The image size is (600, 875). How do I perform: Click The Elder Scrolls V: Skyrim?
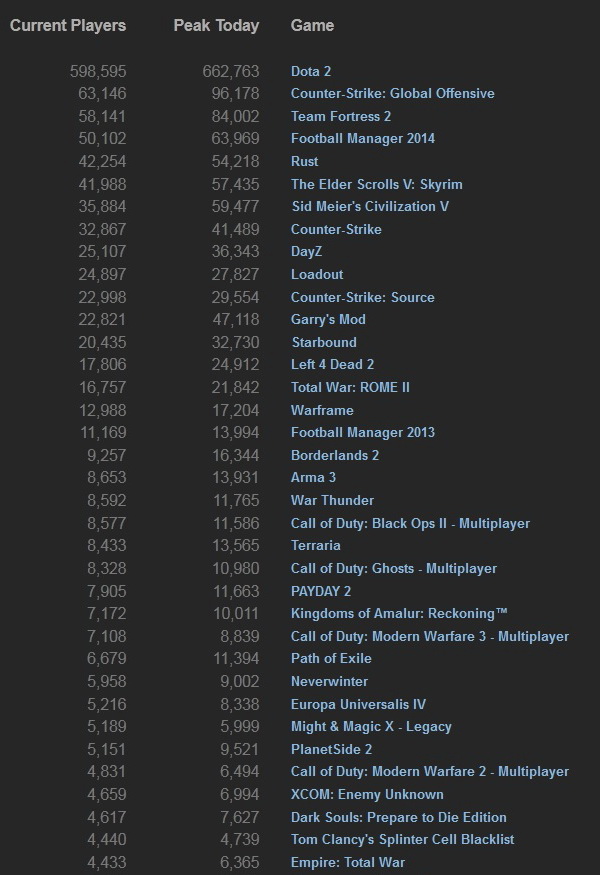[376, 184]
